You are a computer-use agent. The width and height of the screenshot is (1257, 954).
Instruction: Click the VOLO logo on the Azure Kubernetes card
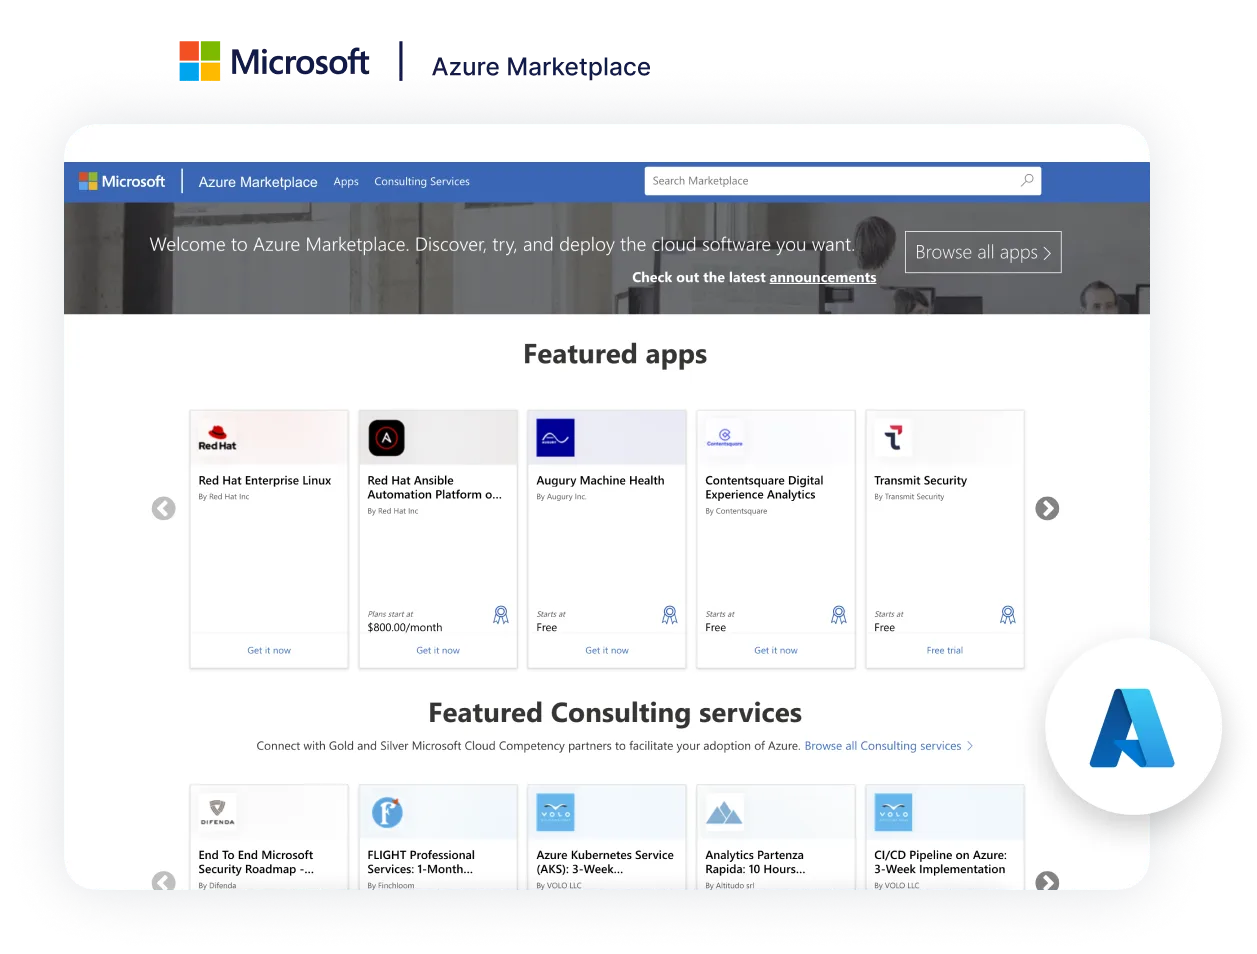(556, 812)
